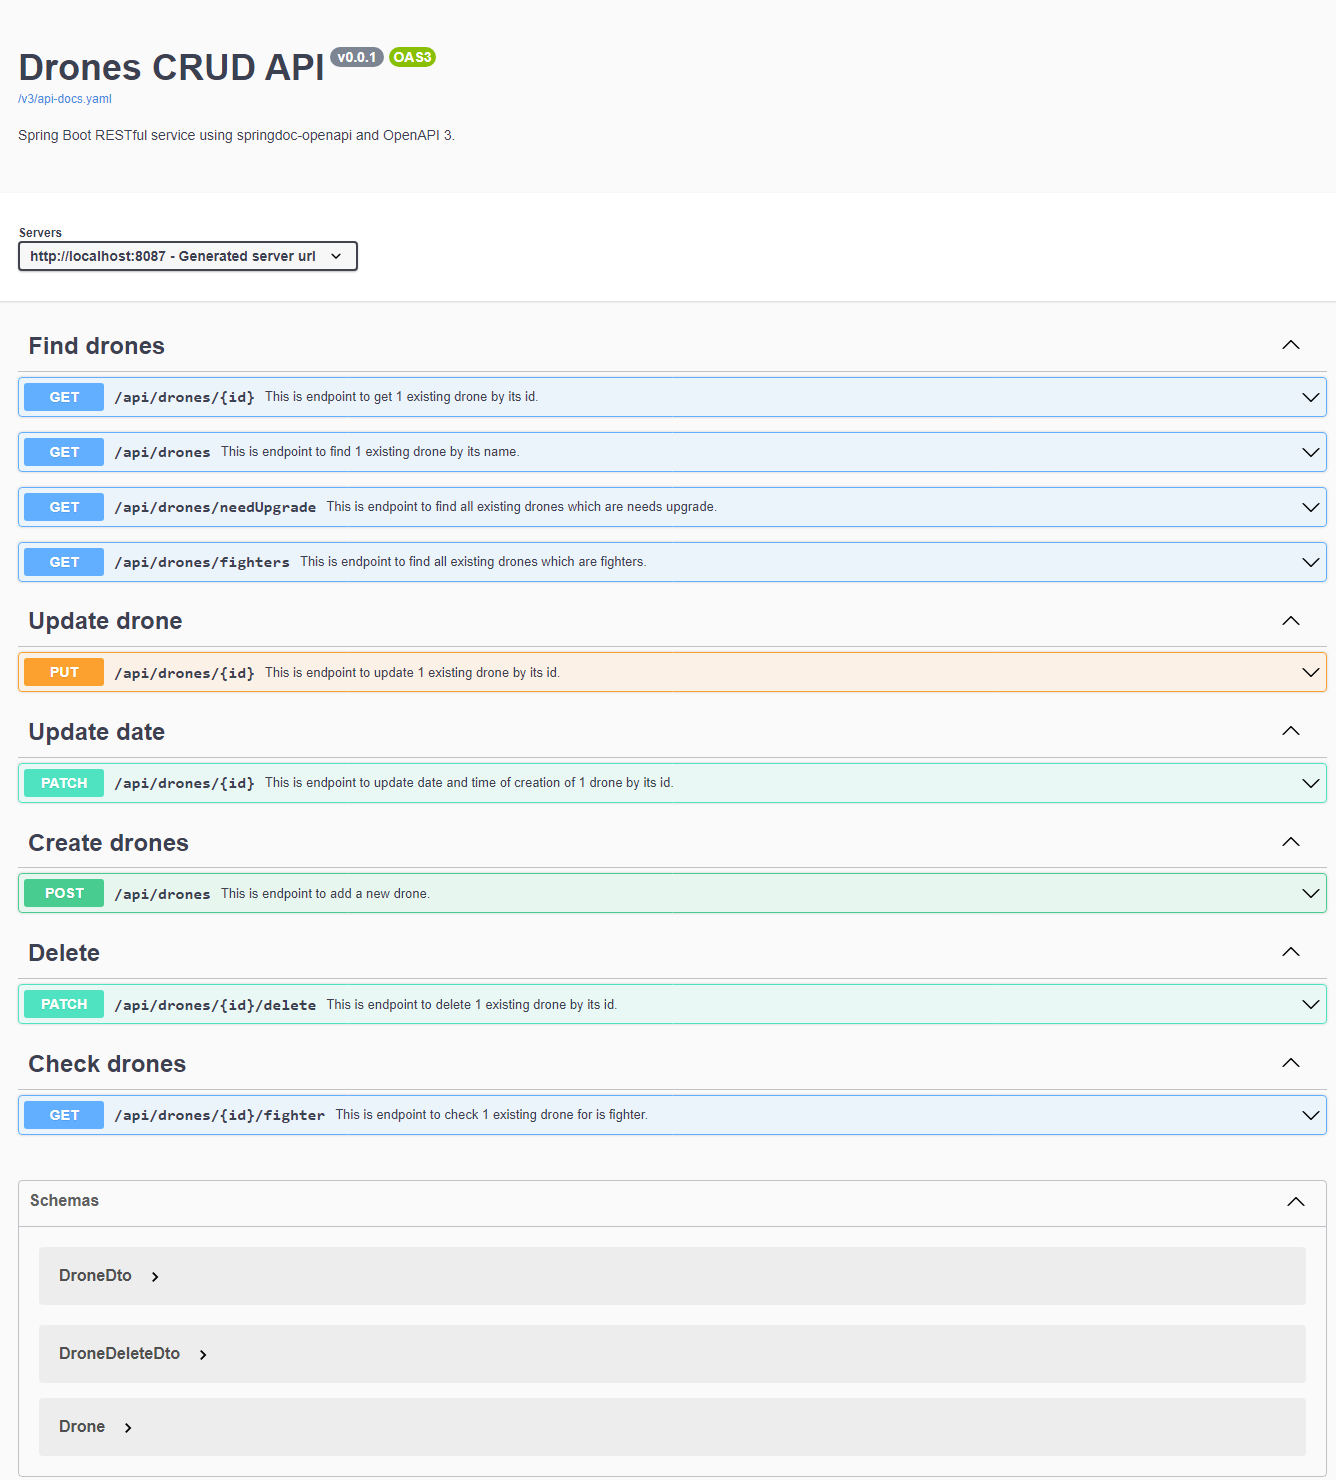Click the POST badge for /api/drones

click(64, 893)
